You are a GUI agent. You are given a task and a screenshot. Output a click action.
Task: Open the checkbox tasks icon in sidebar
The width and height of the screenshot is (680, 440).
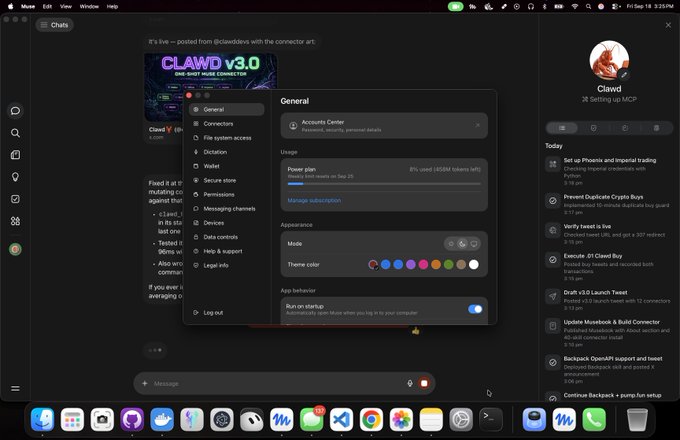[15, 199]
